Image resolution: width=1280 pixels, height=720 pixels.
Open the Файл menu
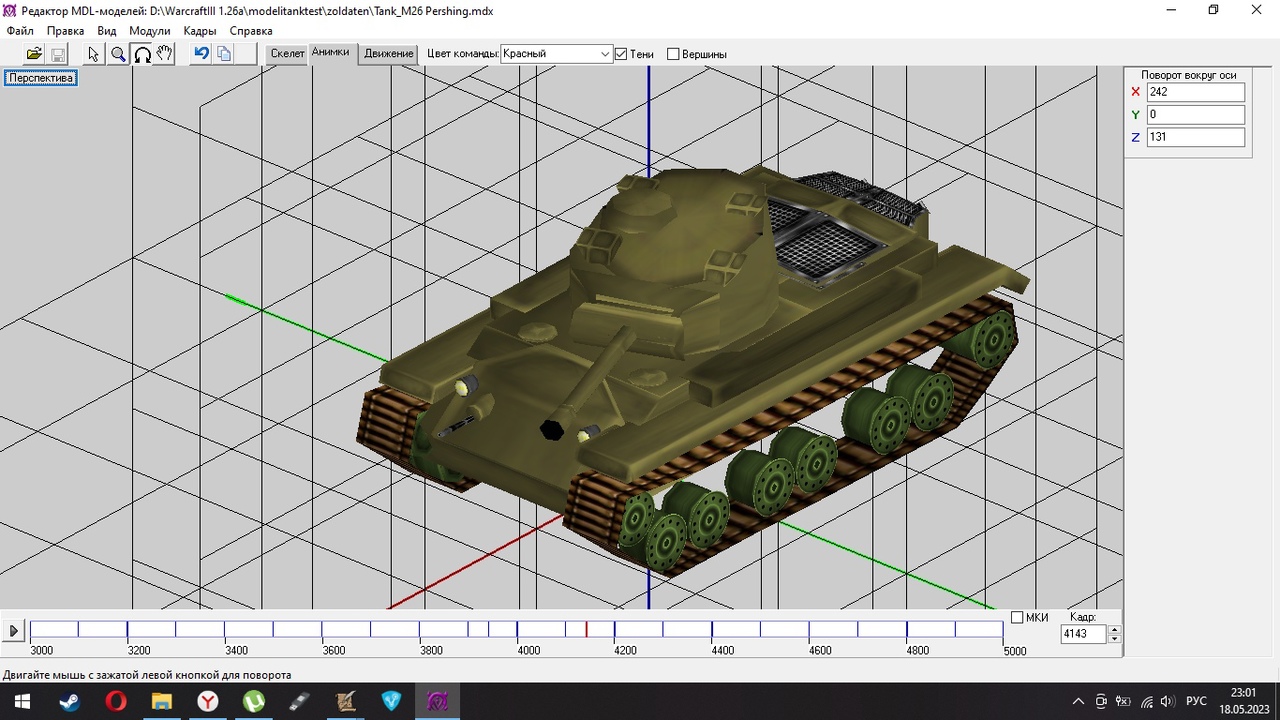[20, 31]
